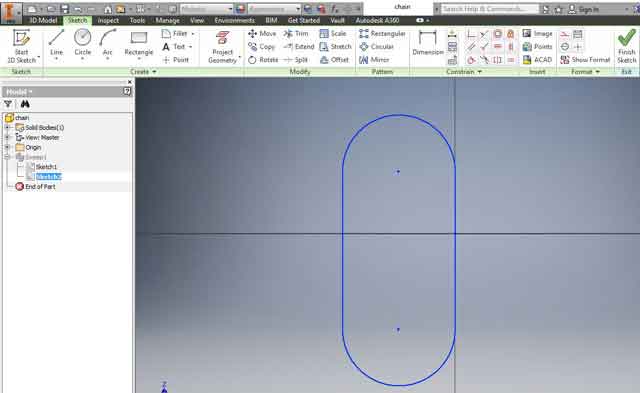Open the Text dropdown arrow
The height and width of the screenshot is (393, 640).
[190, 47]
